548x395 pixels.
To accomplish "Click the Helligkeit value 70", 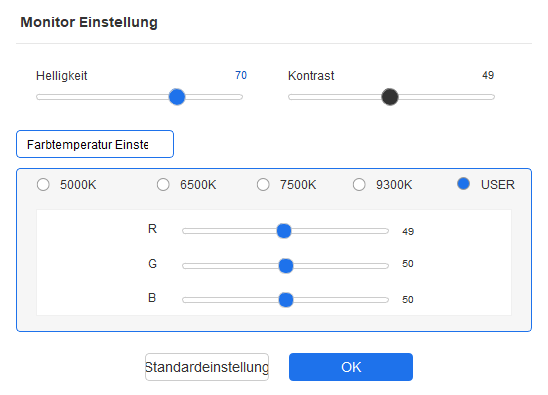I will tap(241, 75).
